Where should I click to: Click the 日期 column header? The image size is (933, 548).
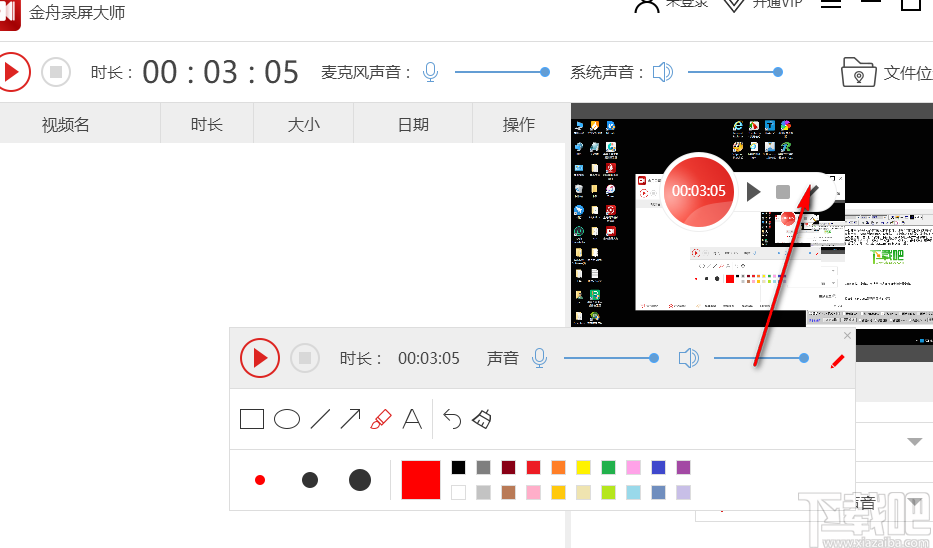tap(413, 124)
